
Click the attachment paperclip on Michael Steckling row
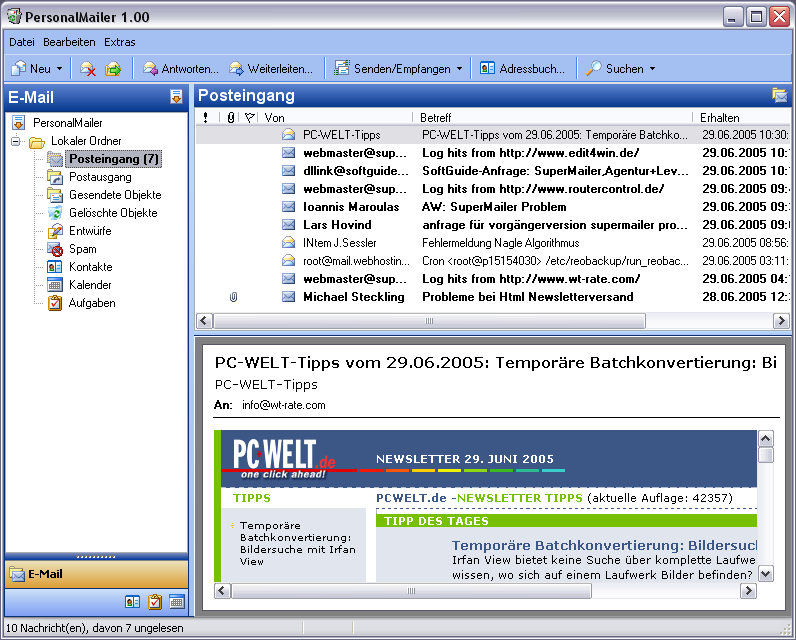pos(233,297)
